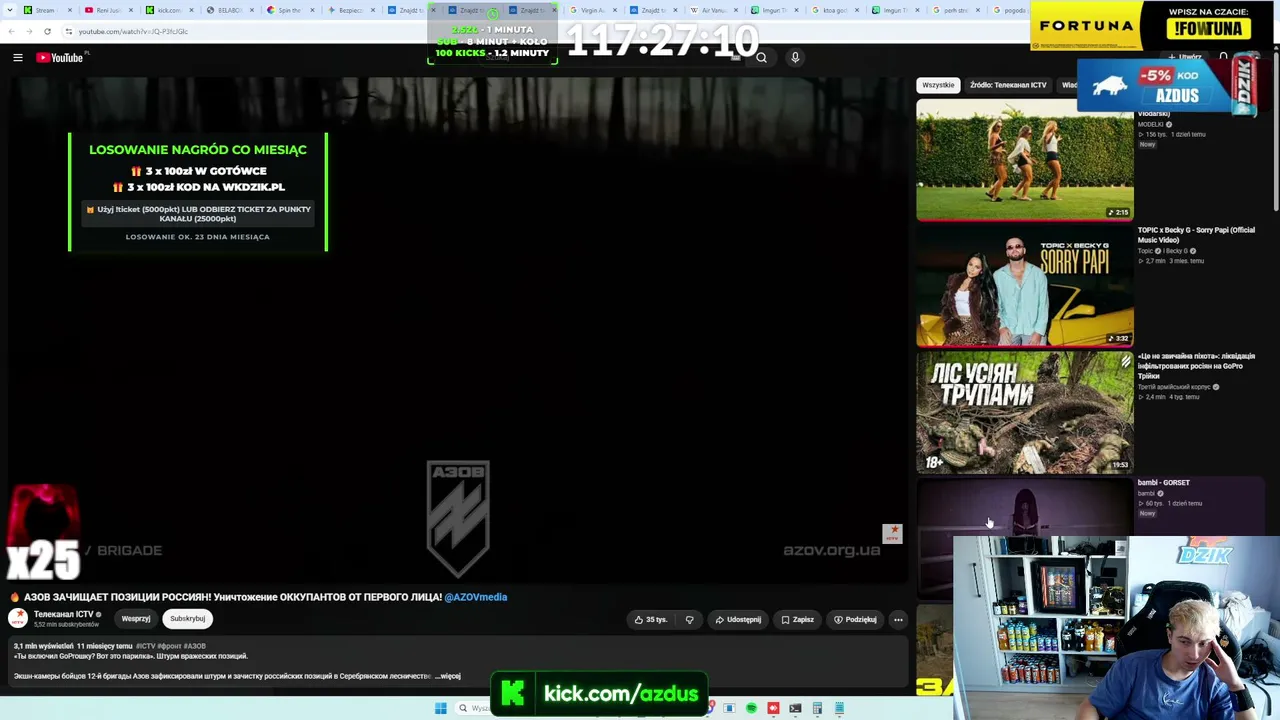Open the #ICTV hashtag link
Image resolution: width=1280 pixels, height=720 pixels.
(146, 647)
